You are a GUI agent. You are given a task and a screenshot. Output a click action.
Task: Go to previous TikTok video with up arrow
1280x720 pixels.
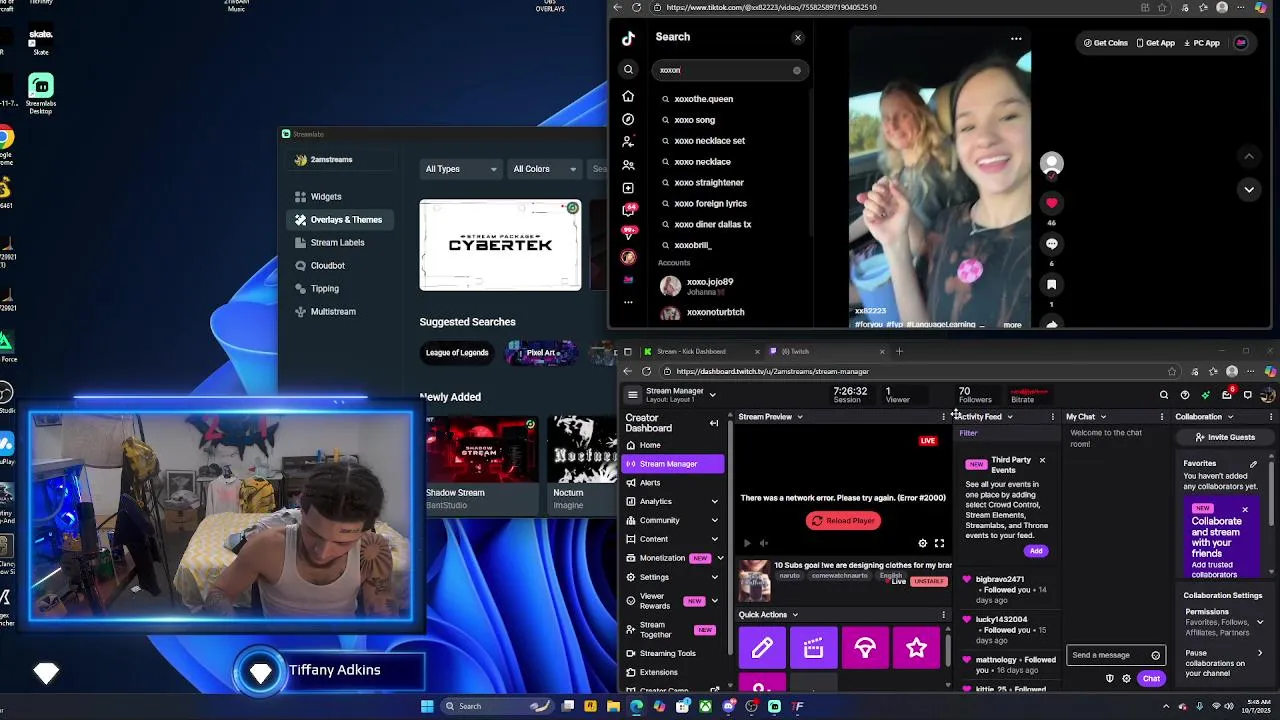pos(1248,157)
